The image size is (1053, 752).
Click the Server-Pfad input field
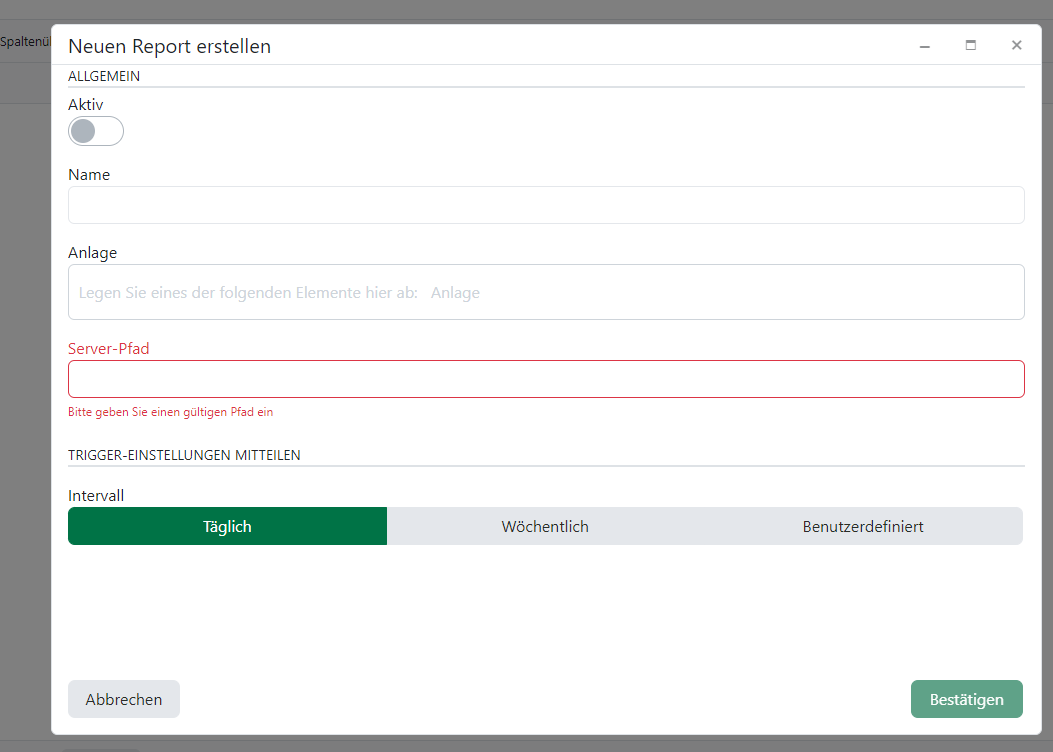pyautogui.click(x=546, y=379)
